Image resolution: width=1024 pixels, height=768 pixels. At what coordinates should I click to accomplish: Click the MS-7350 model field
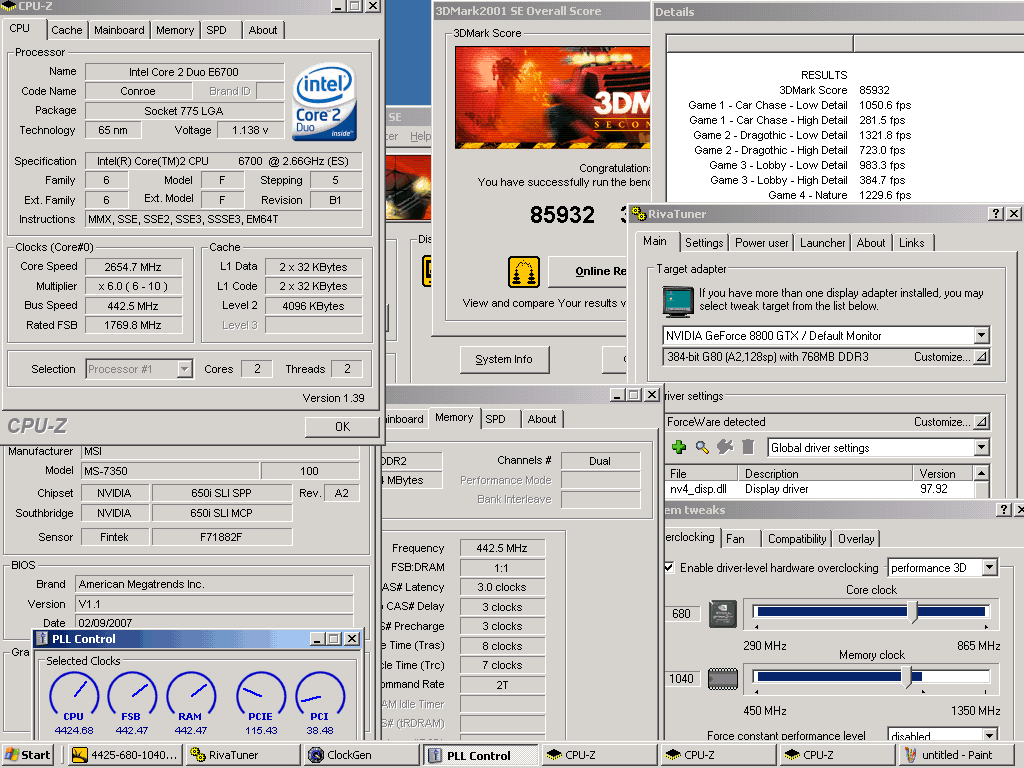pyautogui.click(x=170, y=471)
